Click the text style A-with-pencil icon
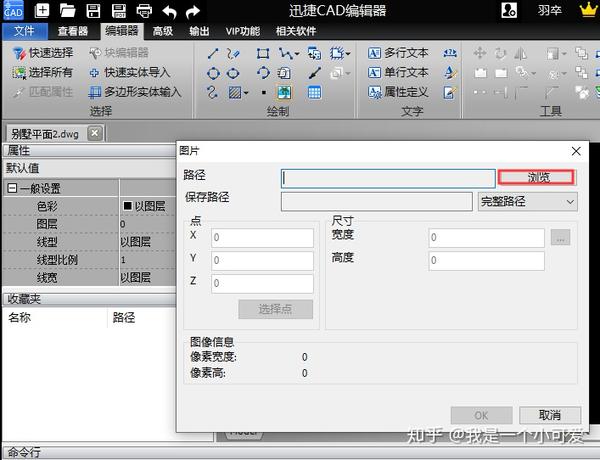 [x=450, y=72]
